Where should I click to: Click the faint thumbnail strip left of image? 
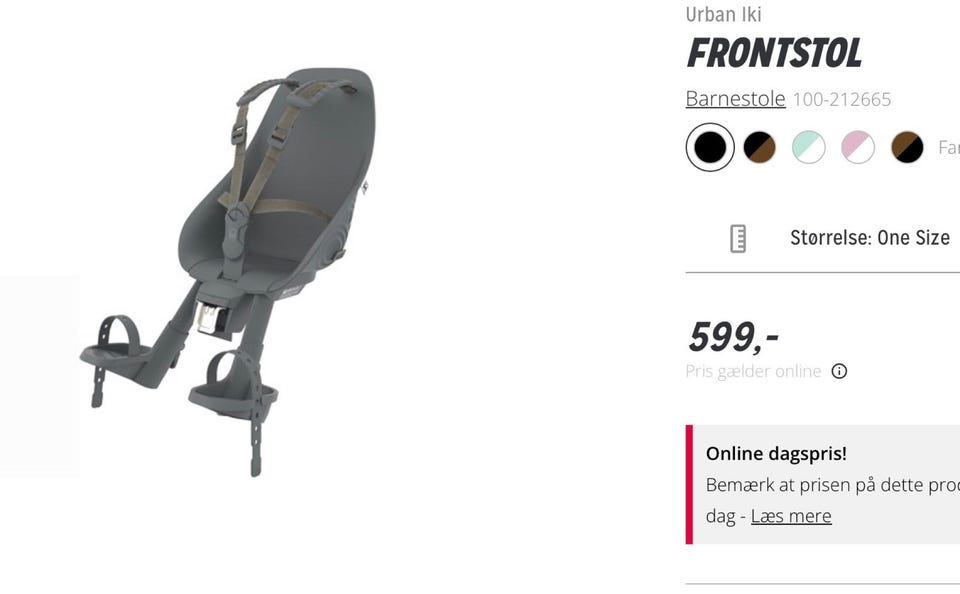[40, 376]
